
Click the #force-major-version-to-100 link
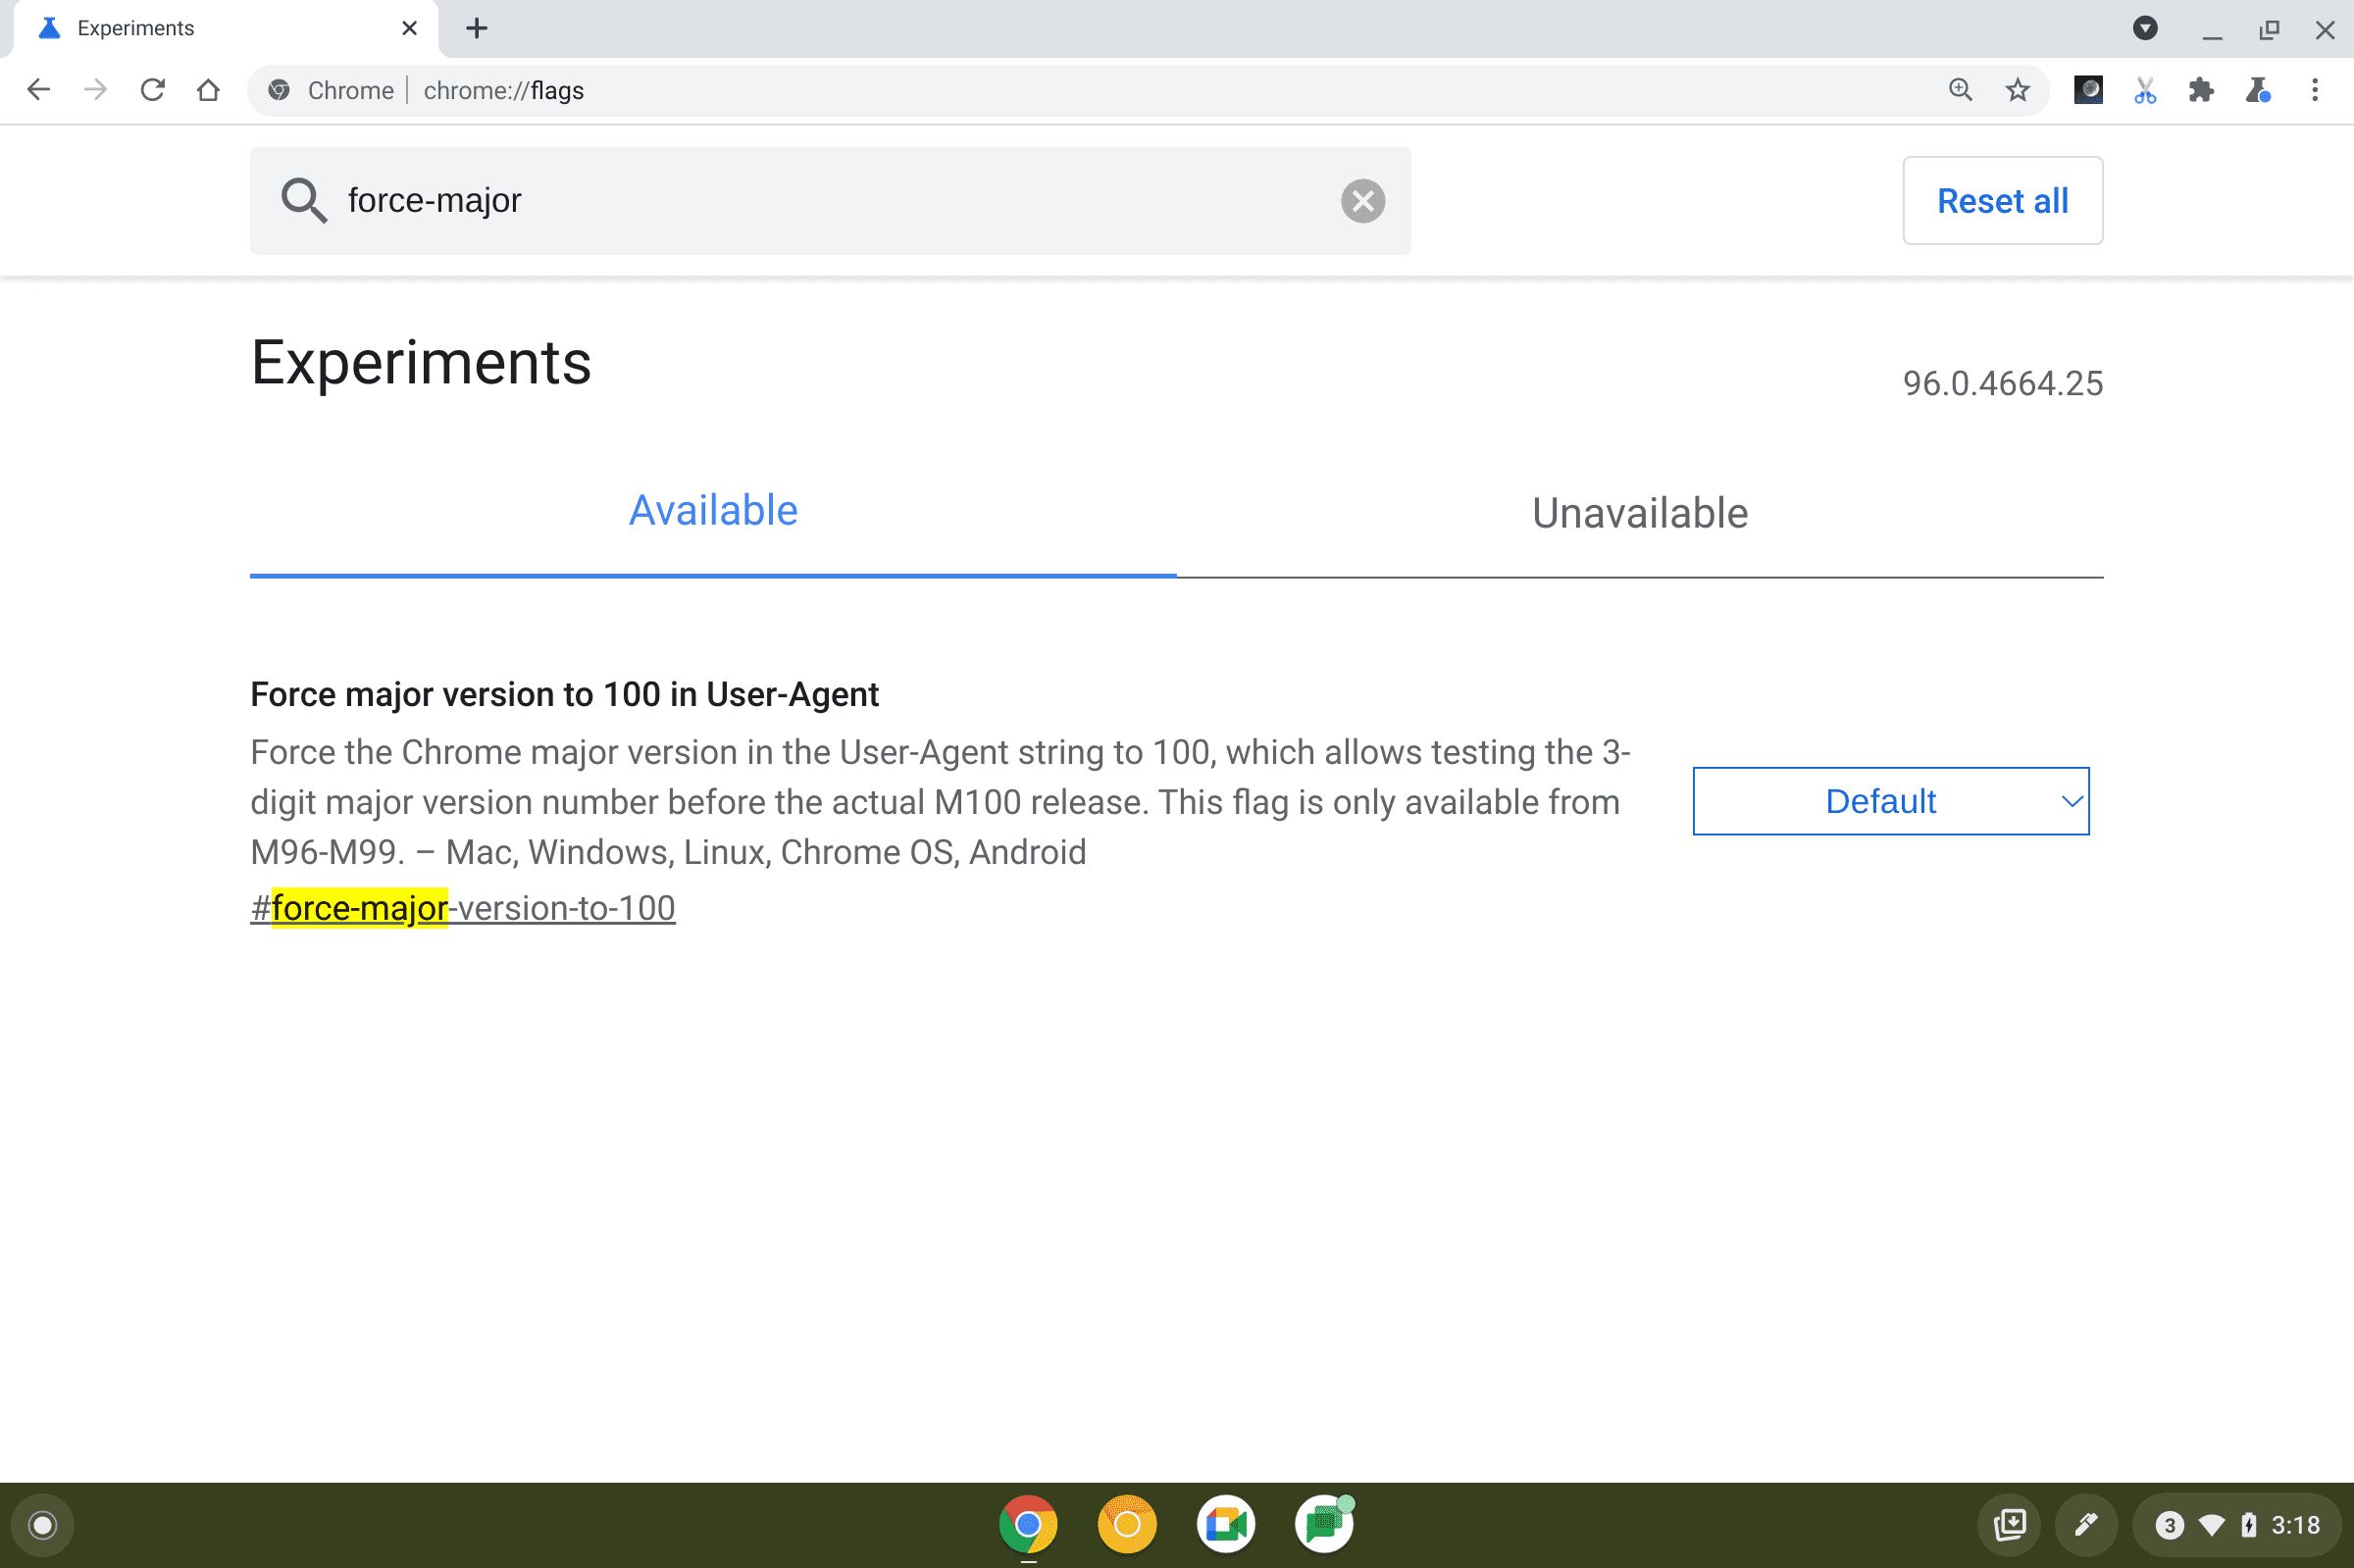[462, 906]
